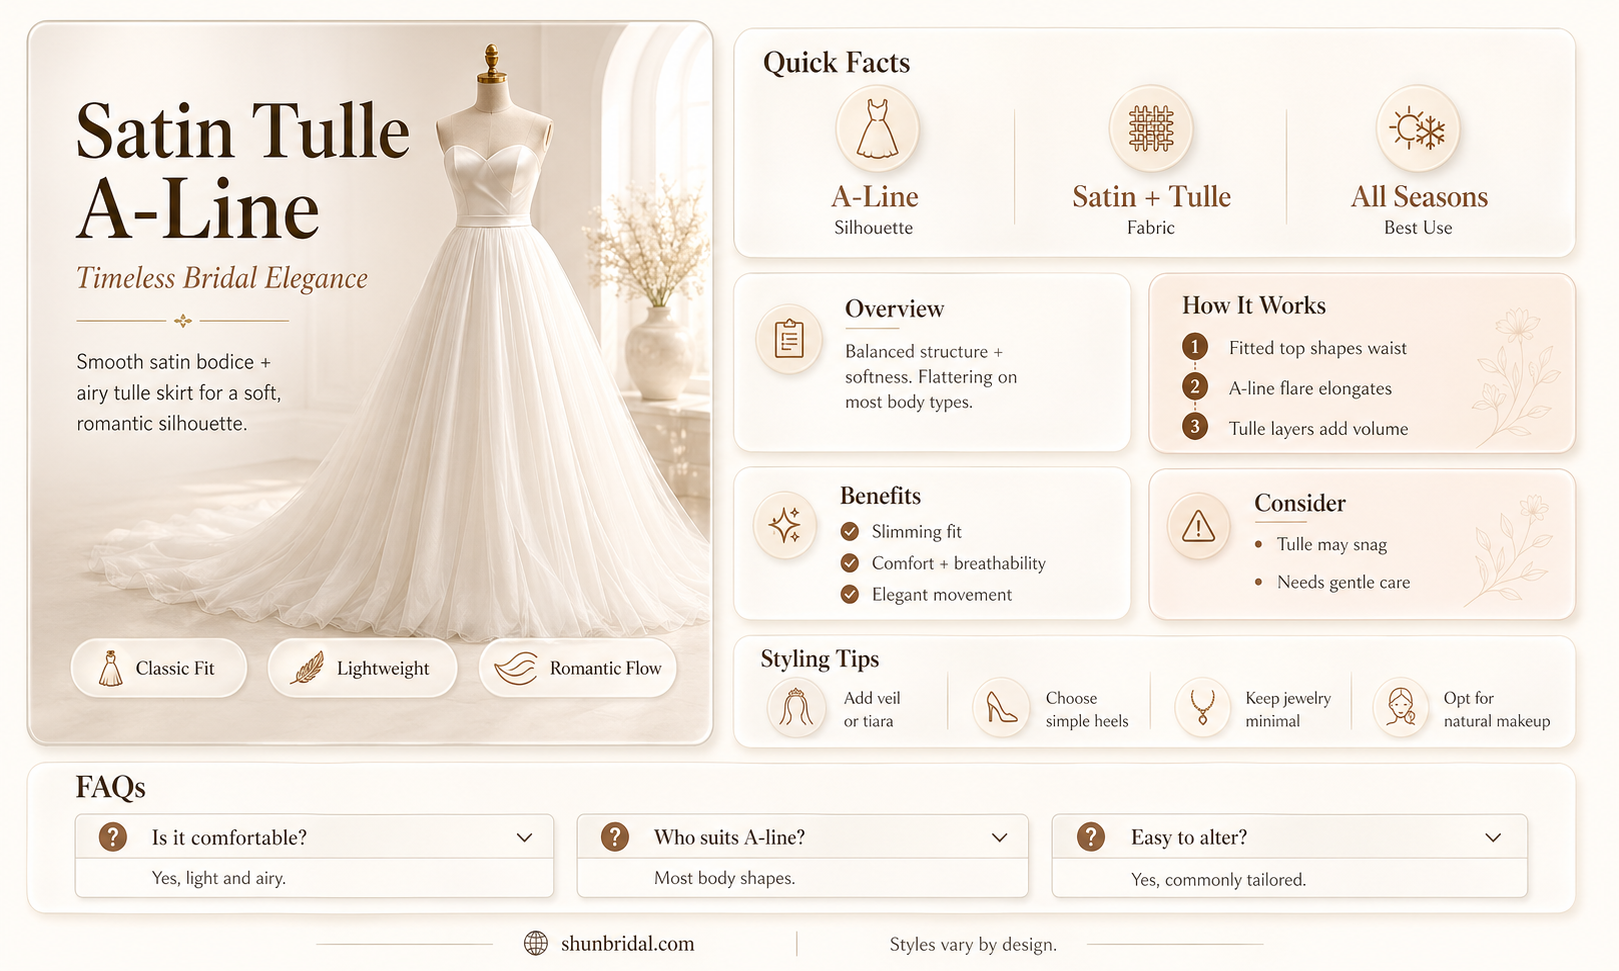Viewport: 1619px width, 971px height.
Task: Click the Quick Facts heading
Action: click(836, 63)
